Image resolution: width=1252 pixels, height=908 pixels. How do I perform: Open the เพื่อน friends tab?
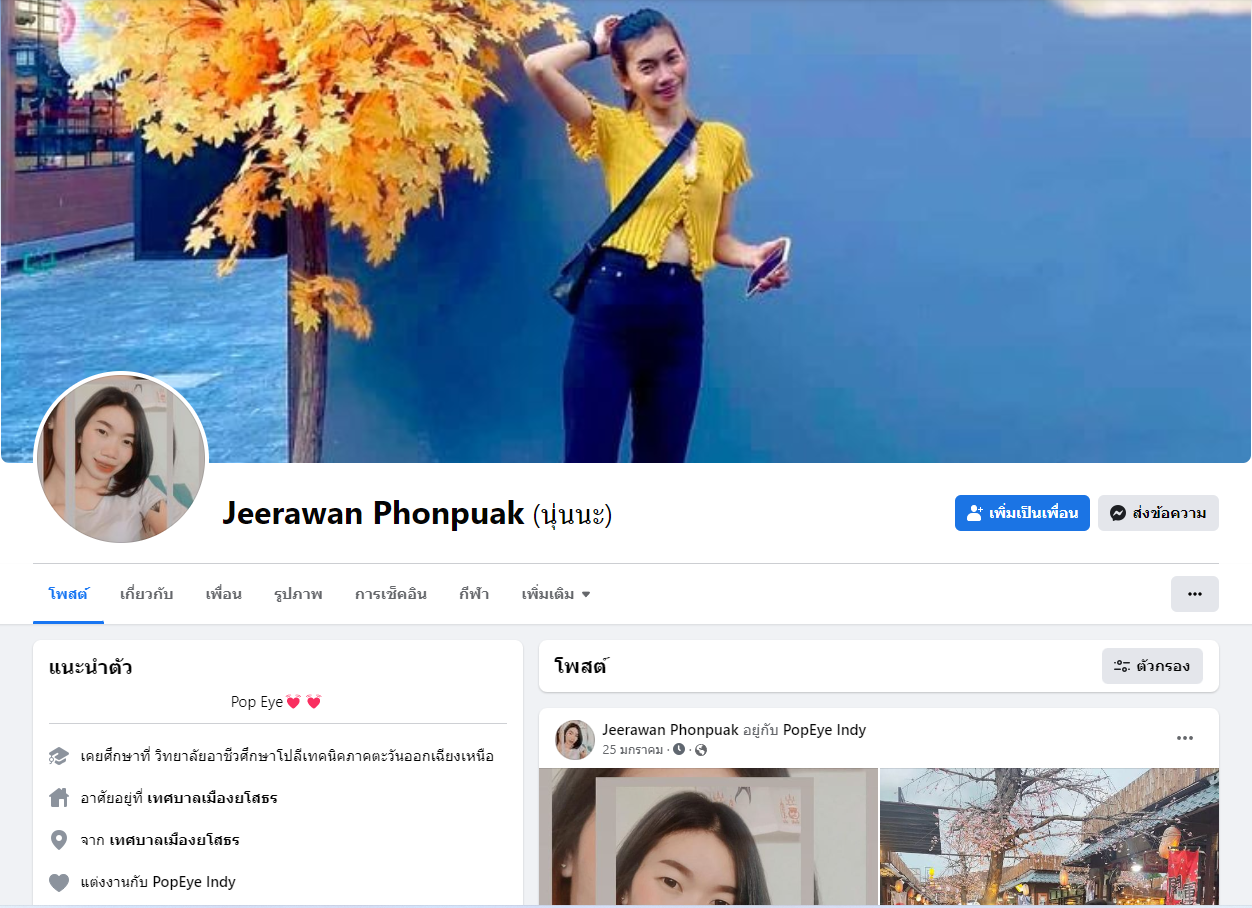pyautogui.click(x=223, y=594)
